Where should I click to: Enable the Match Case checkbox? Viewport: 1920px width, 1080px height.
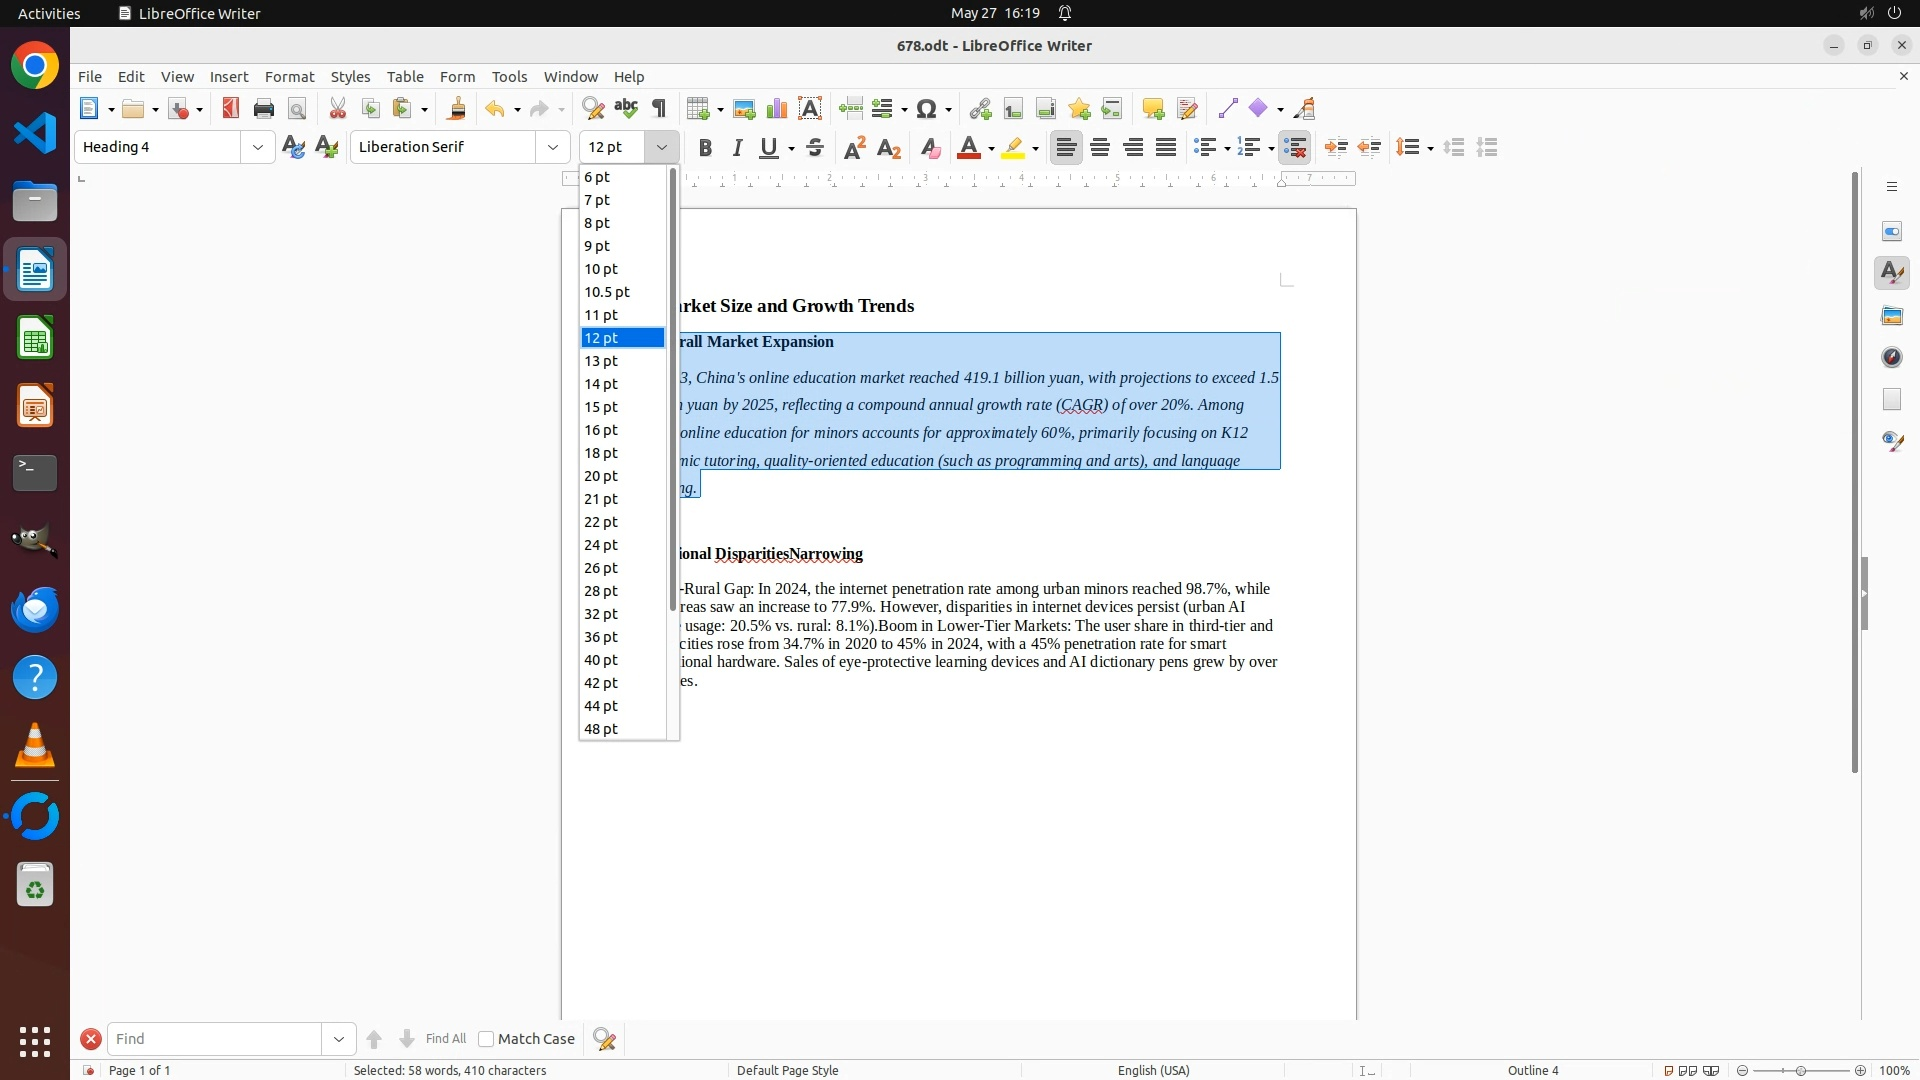pyautogui.click(x=486, y=1039)
